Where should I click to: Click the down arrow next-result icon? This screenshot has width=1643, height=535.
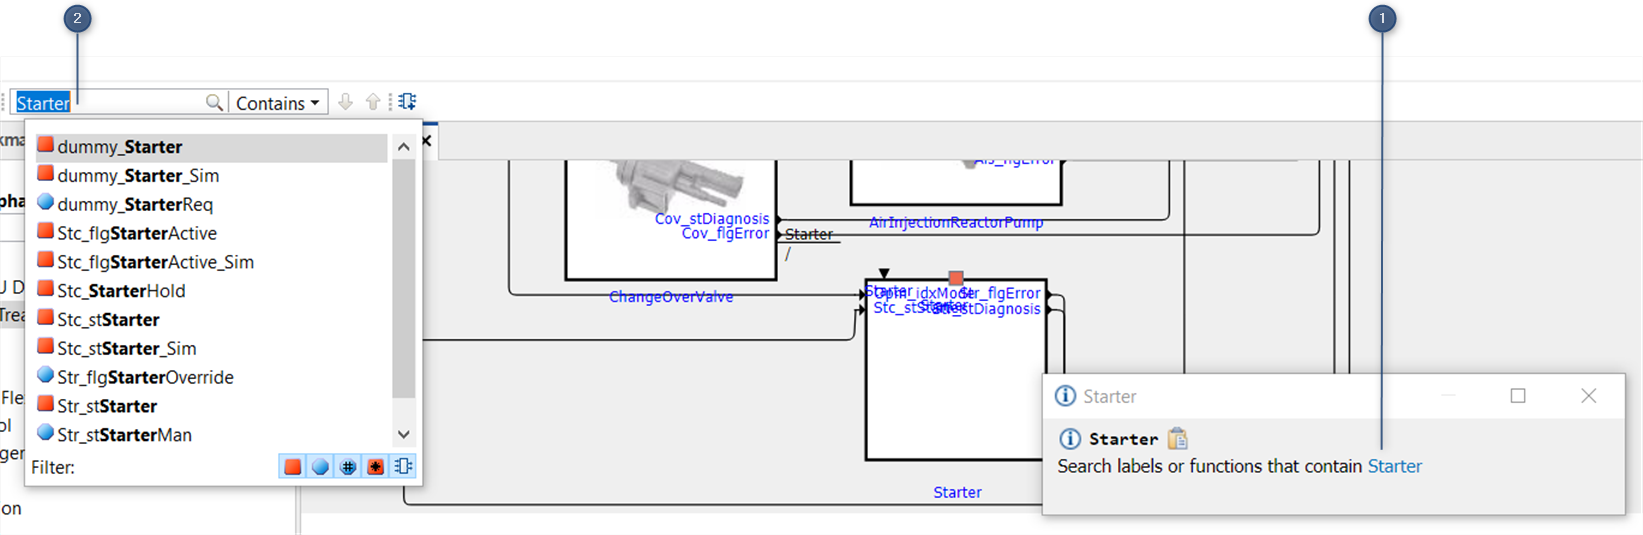pyautogui.click(x=346, y=102)
